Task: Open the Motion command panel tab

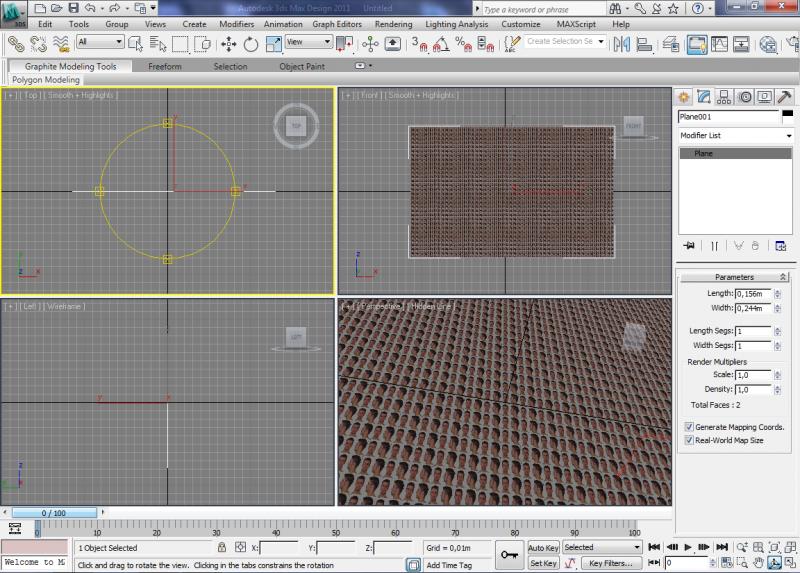Action: point(745,97)
